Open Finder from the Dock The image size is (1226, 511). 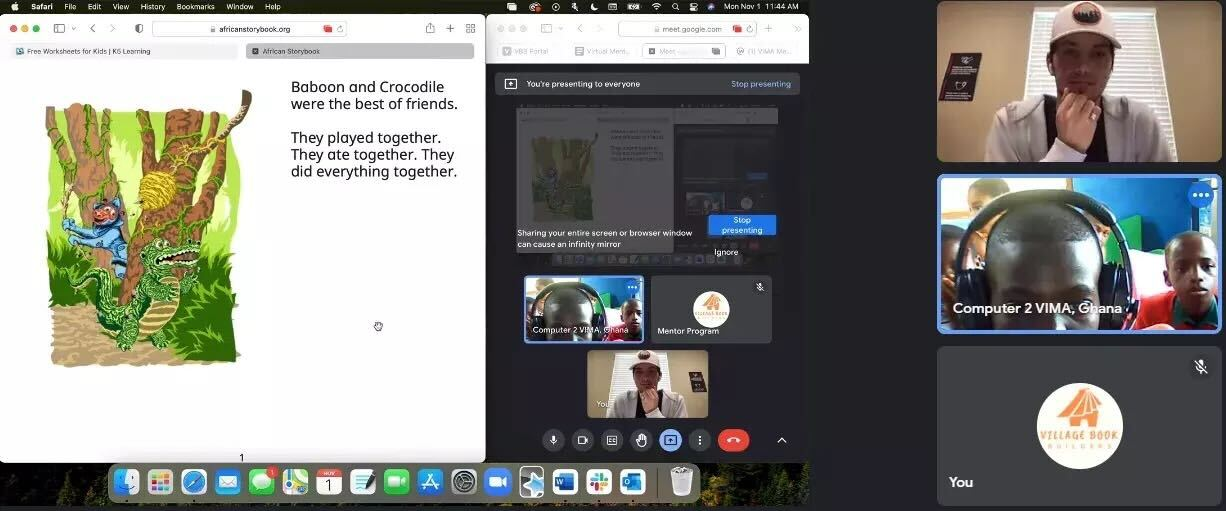point(126,482)
